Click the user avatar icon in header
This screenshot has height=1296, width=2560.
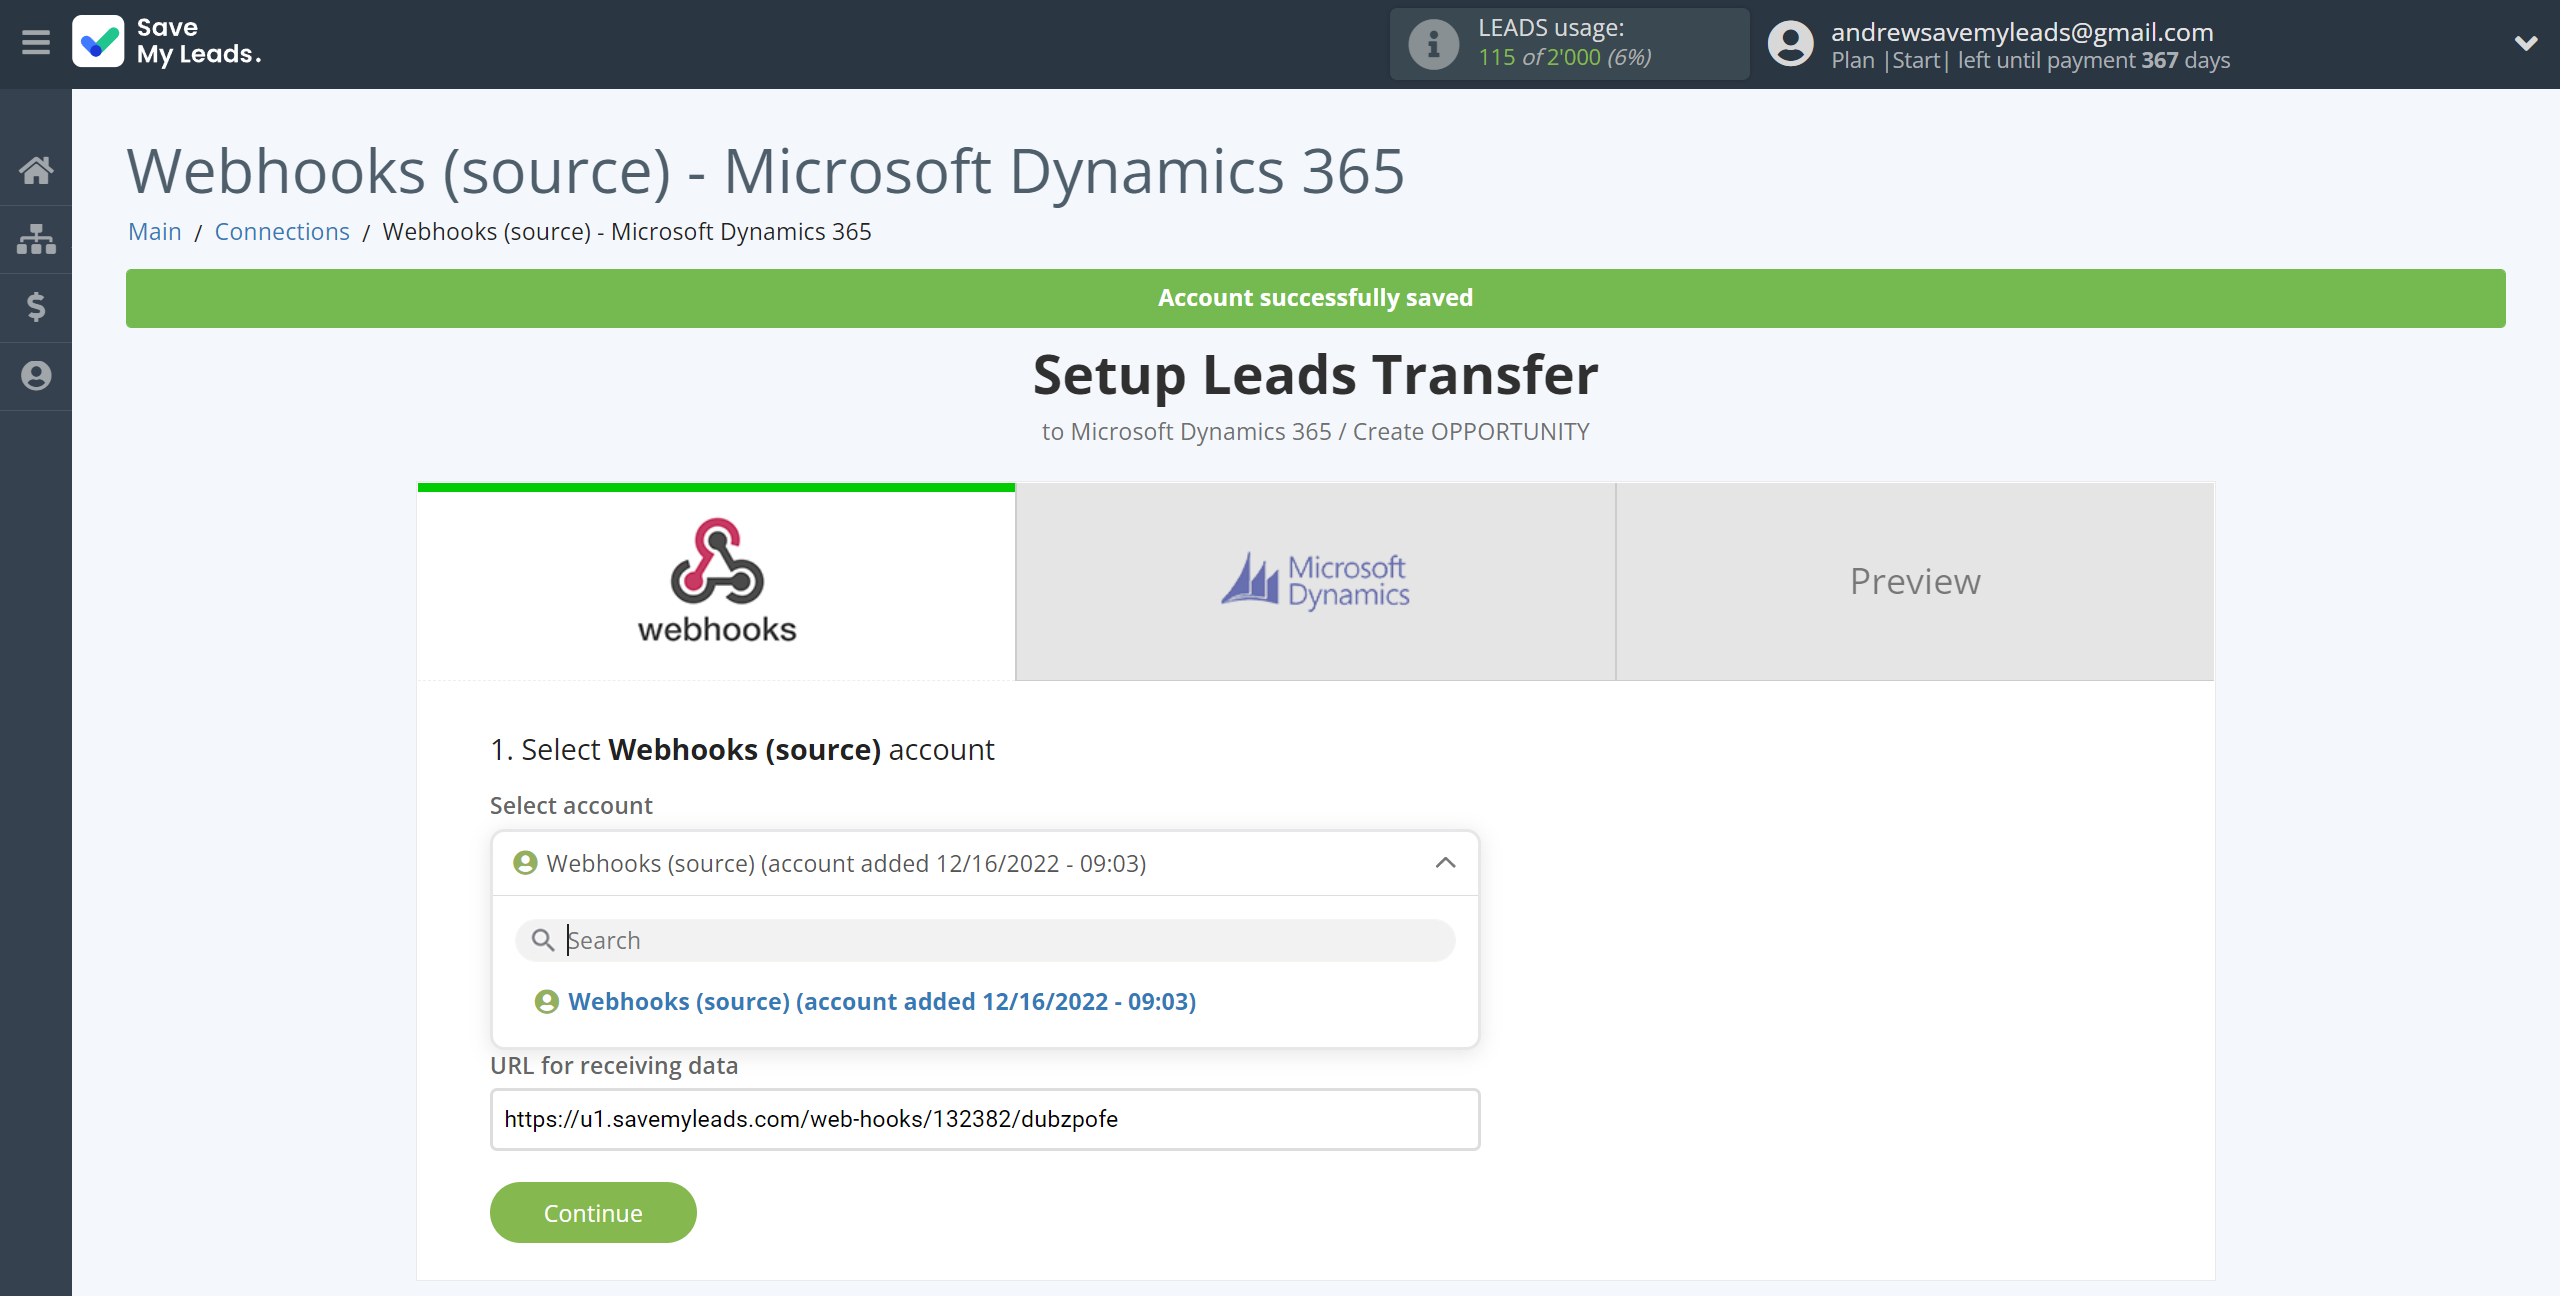click(1790, 44)
